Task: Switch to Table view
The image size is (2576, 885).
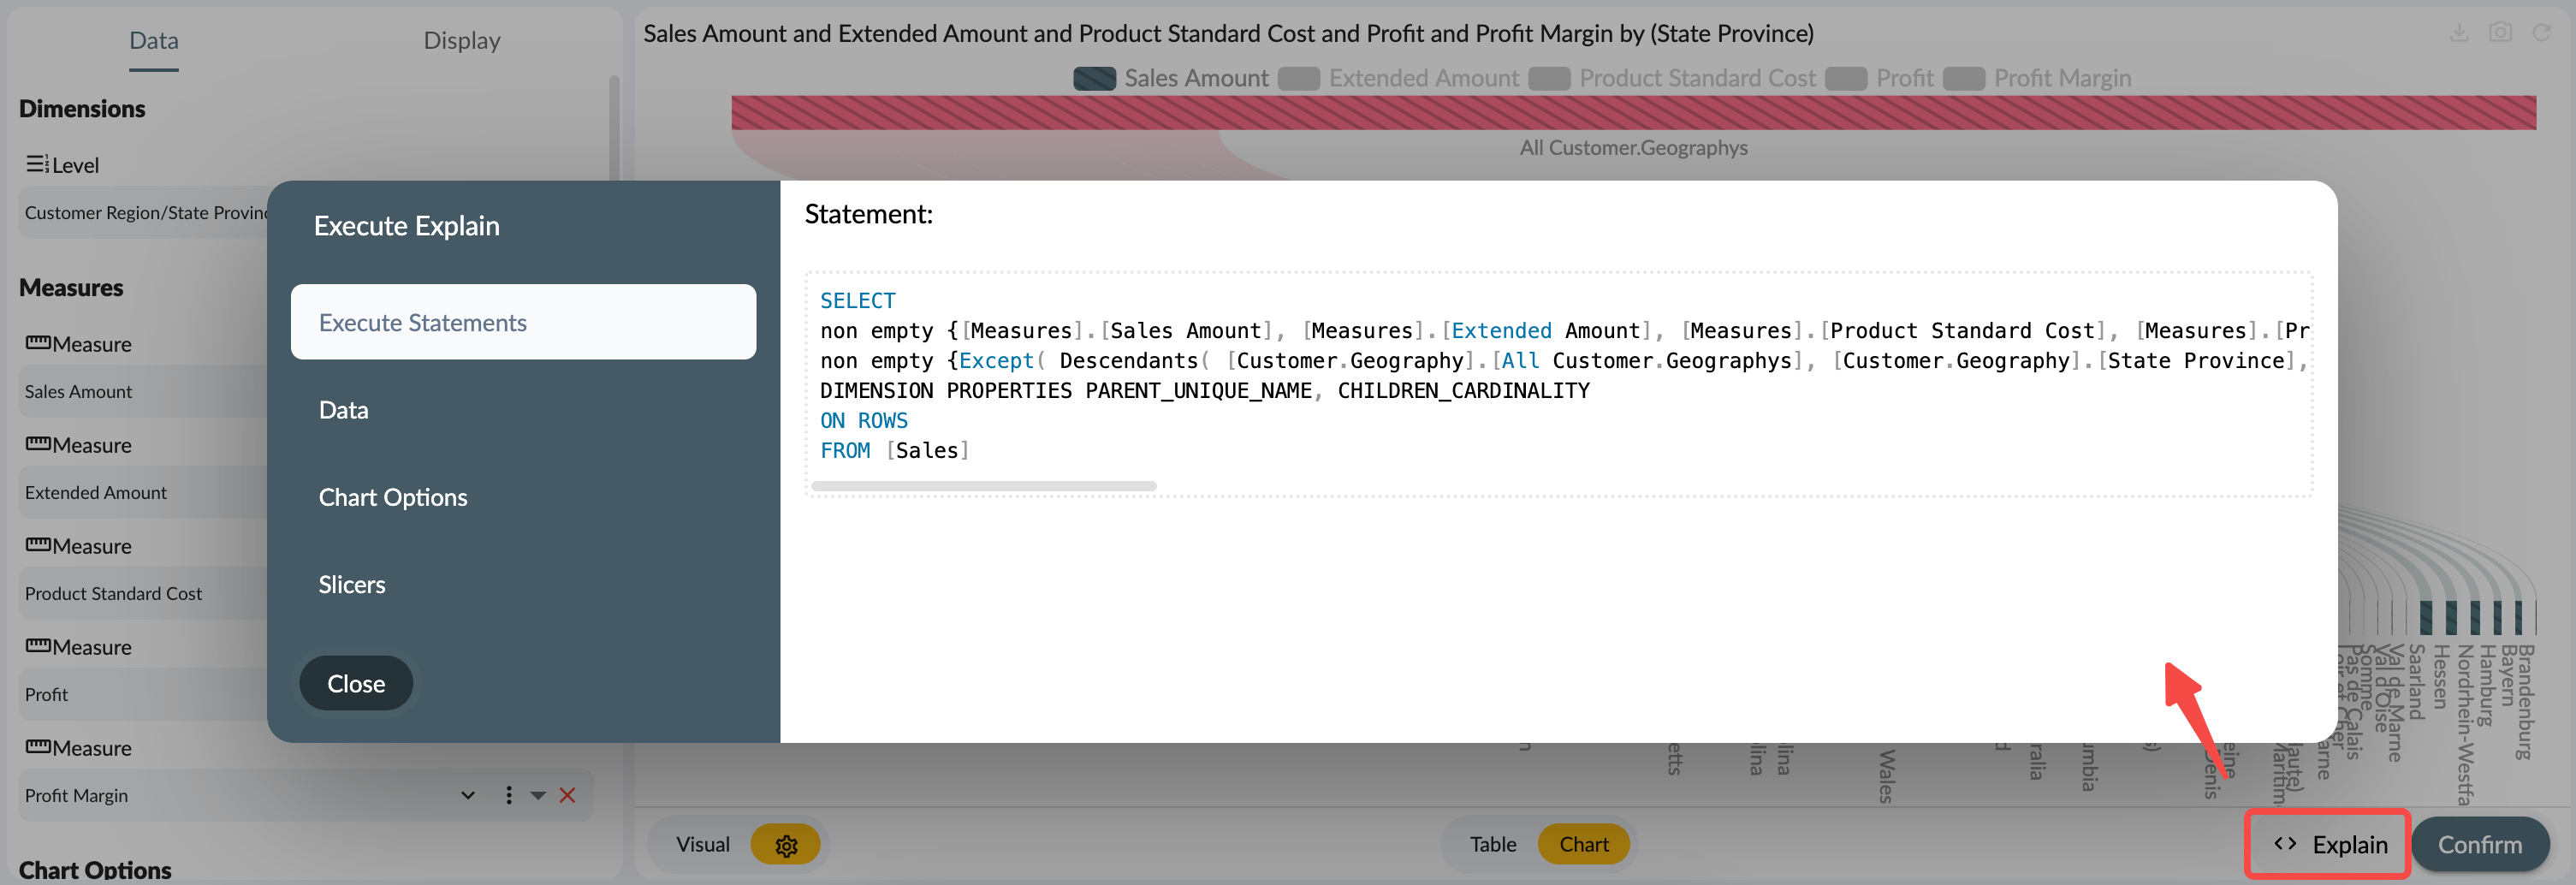Action: coord(1492,845)
